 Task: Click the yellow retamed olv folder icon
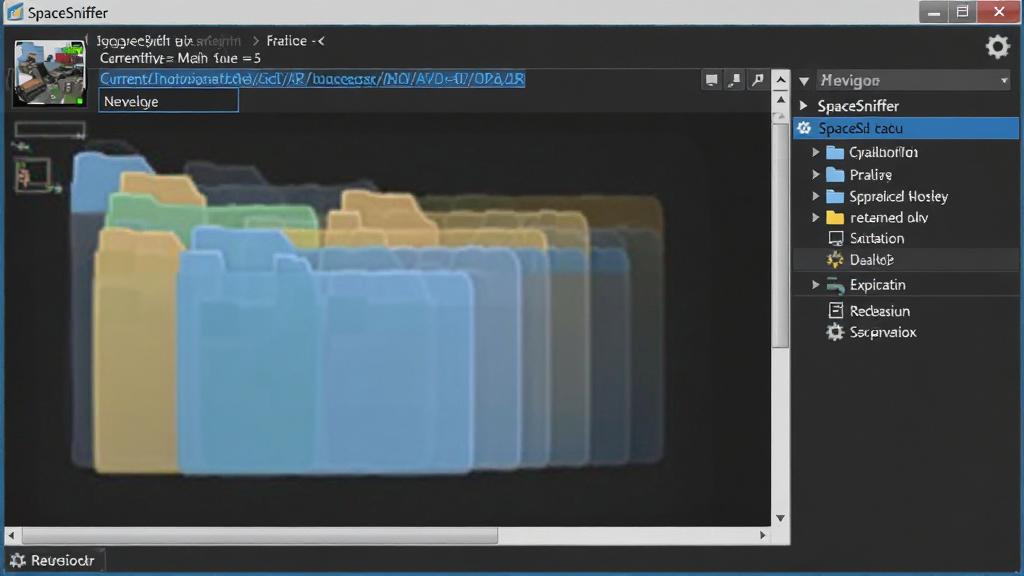[835, 217]
